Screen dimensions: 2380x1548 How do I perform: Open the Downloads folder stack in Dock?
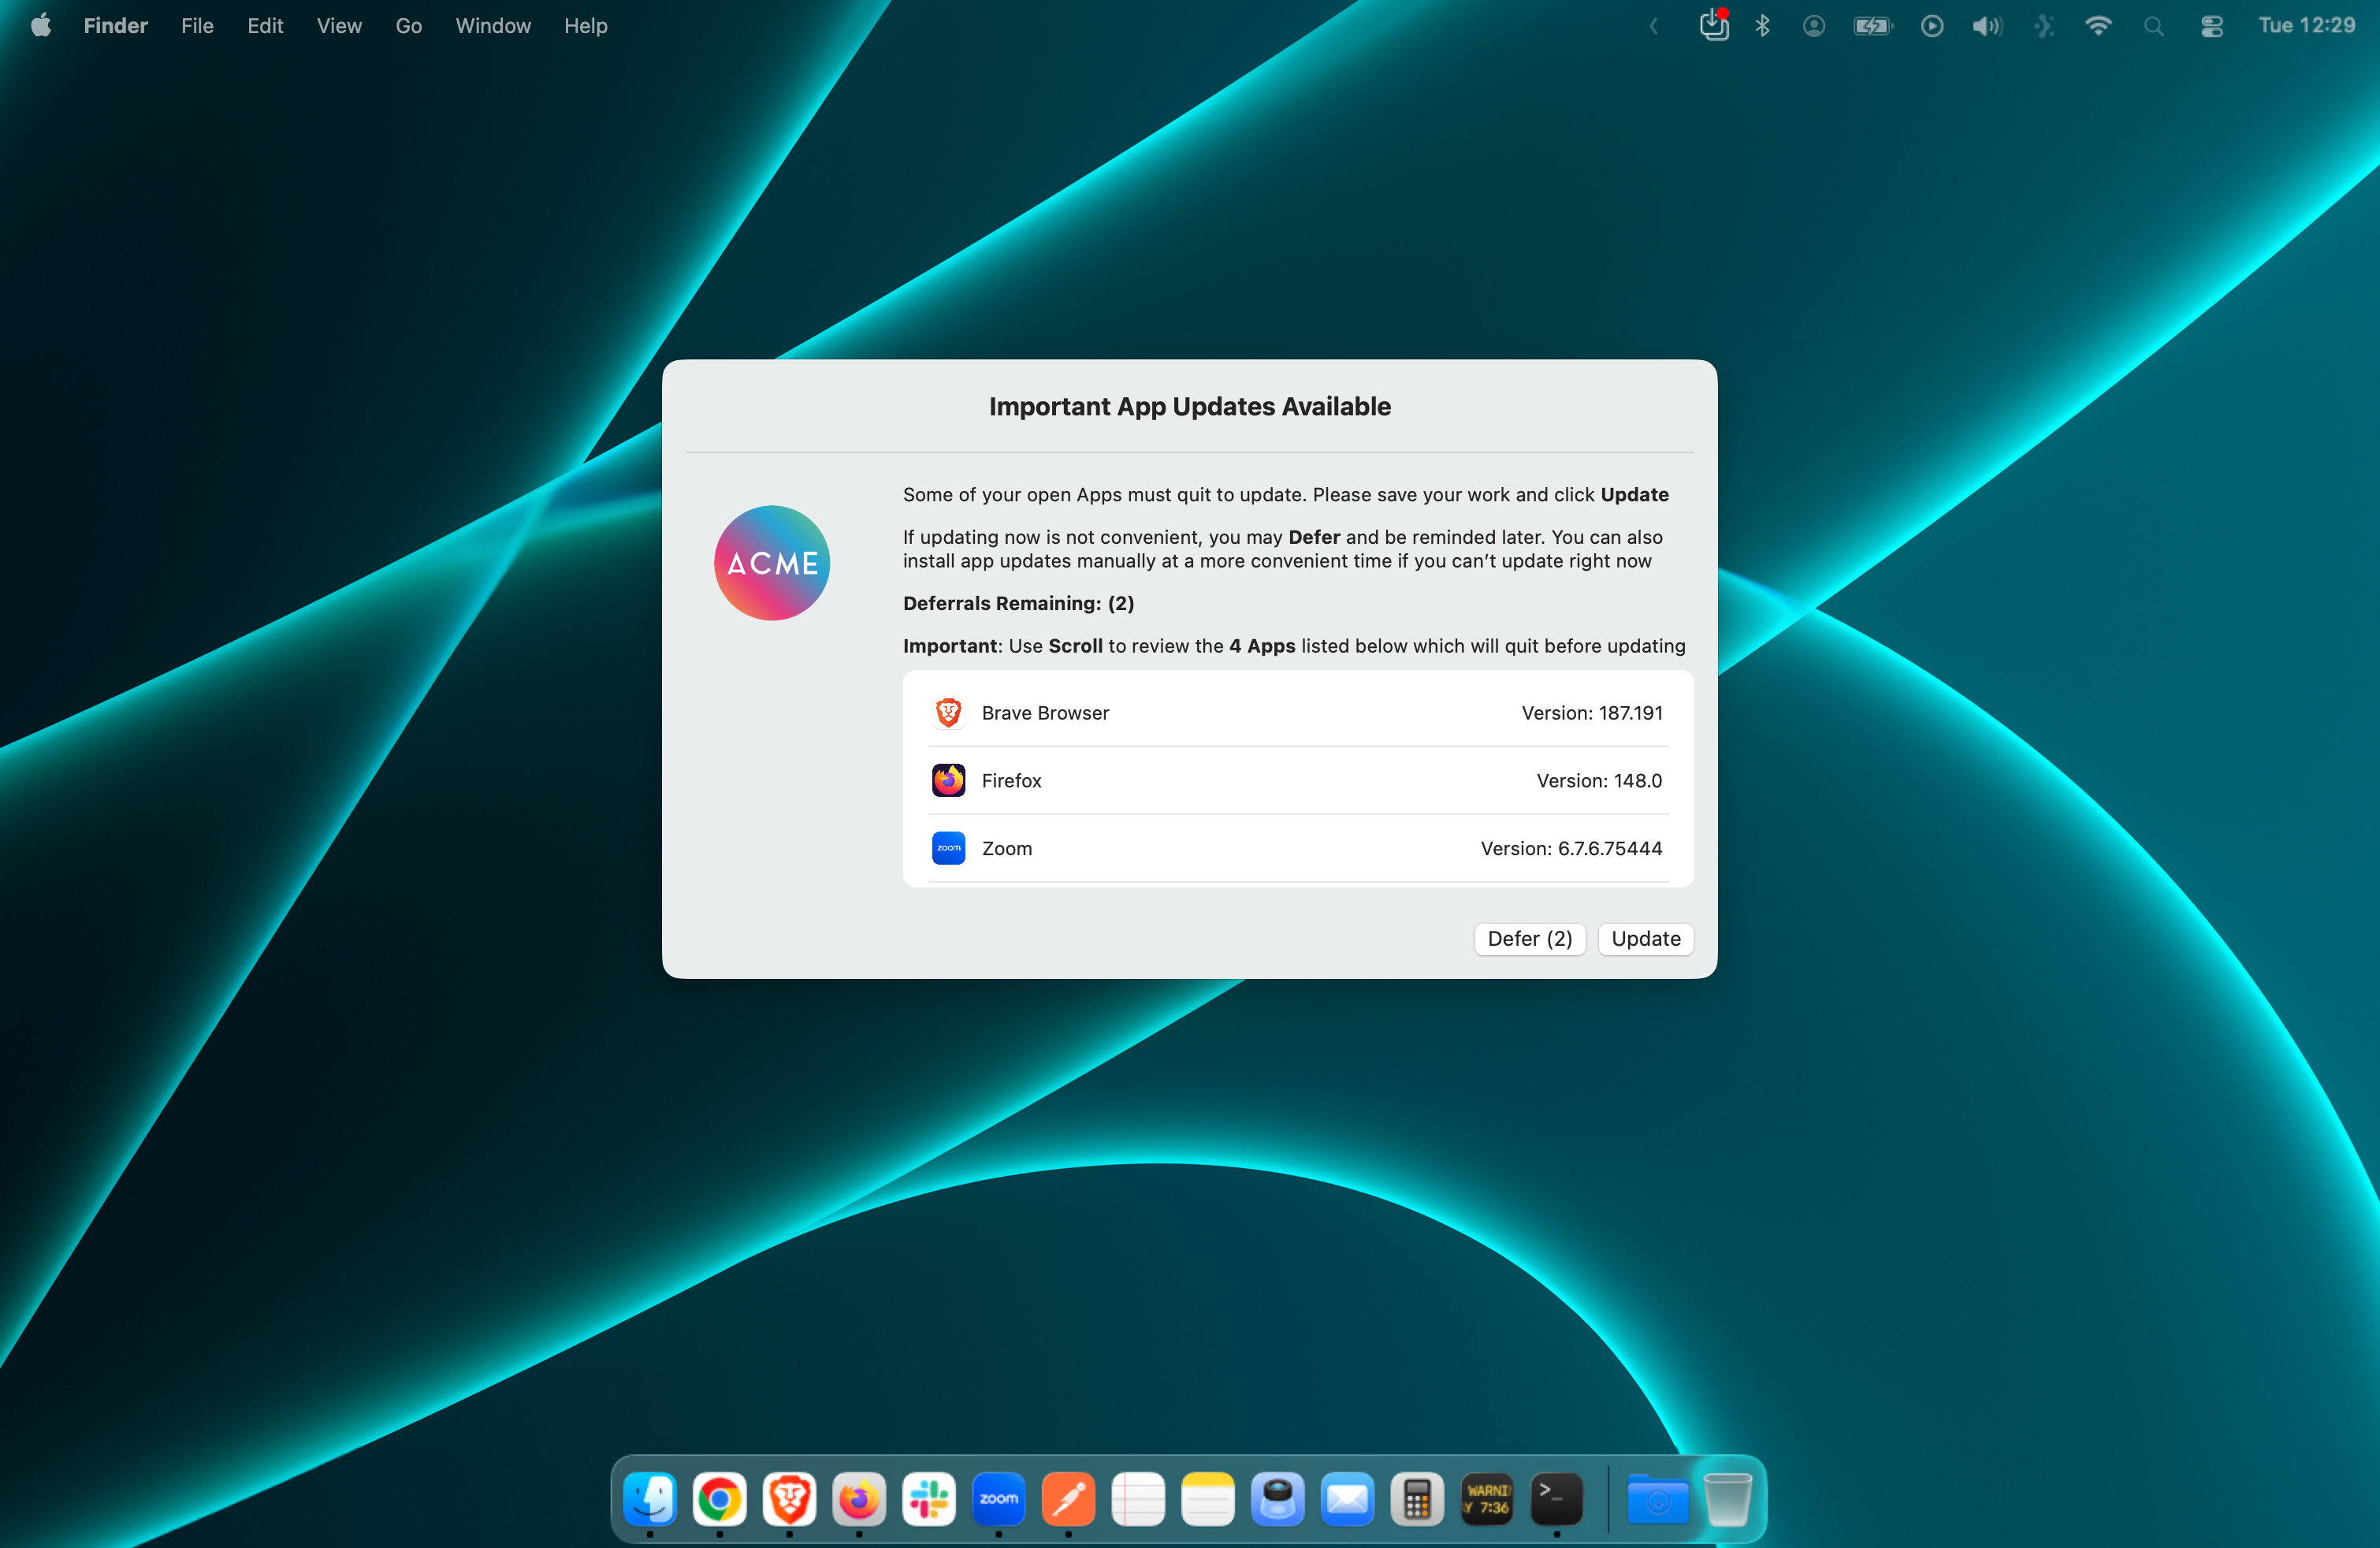click(x=1657, y=1499)
